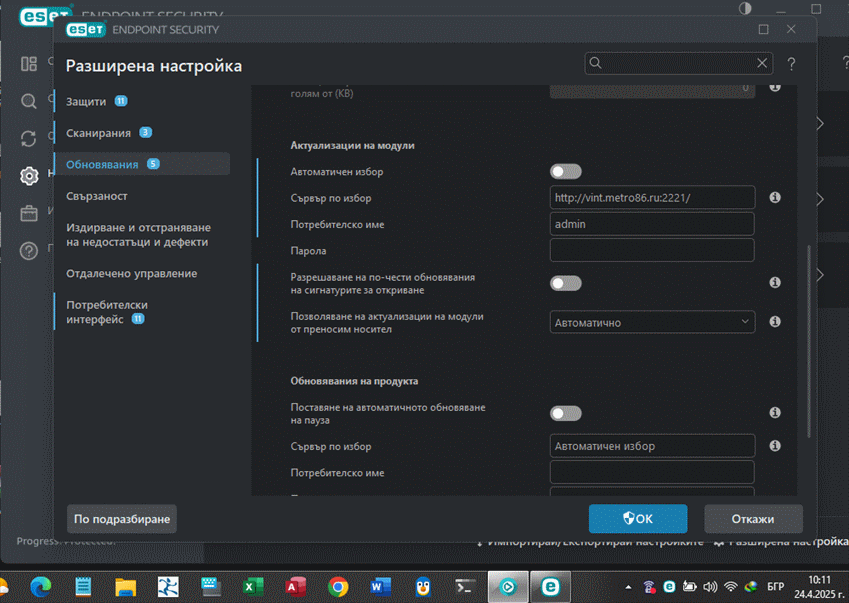Toggle the contrast icon in main ESET window
This screenshot has width=849, height=603.
coord(746,8)
